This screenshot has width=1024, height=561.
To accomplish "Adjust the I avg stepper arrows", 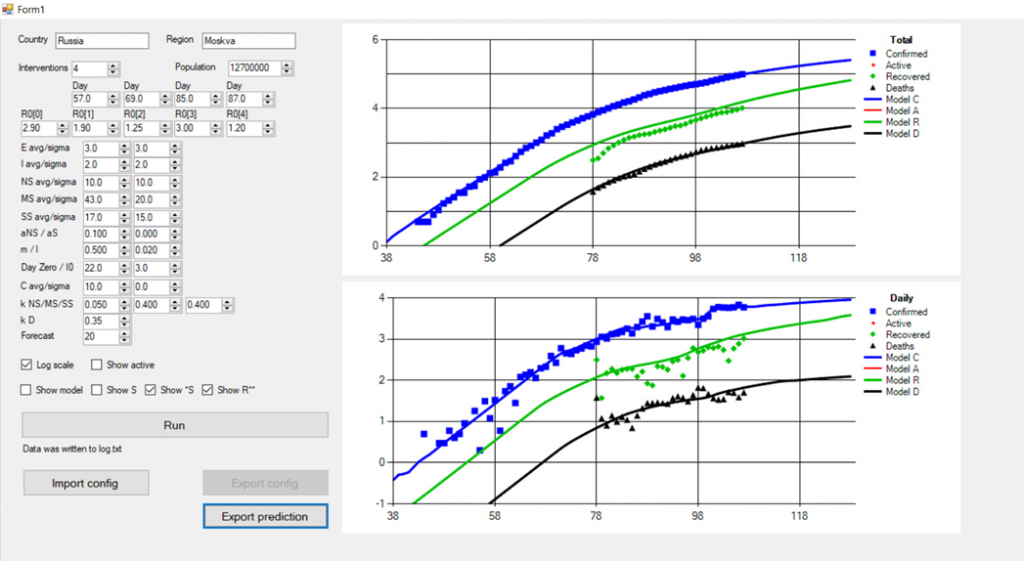I will [124, 165].
